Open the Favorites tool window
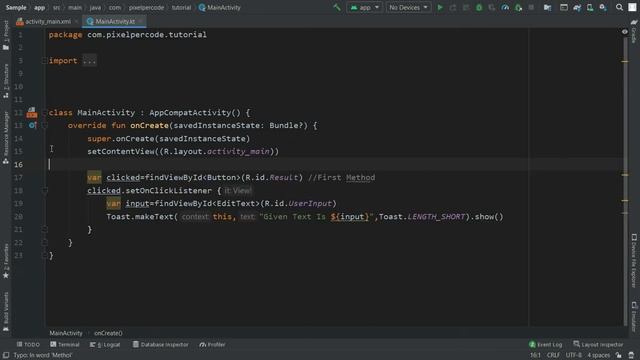The height and width of the screenshot is (360, 640). [x=6, y=261]
